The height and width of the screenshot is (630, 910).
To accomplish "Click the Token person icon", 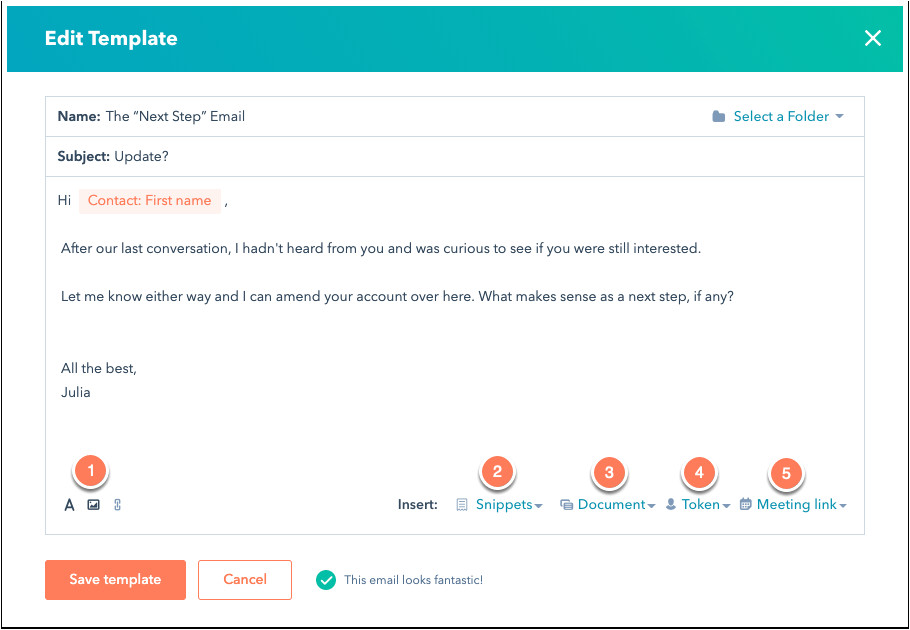I will pyautogui.click(x=671, y=505).
